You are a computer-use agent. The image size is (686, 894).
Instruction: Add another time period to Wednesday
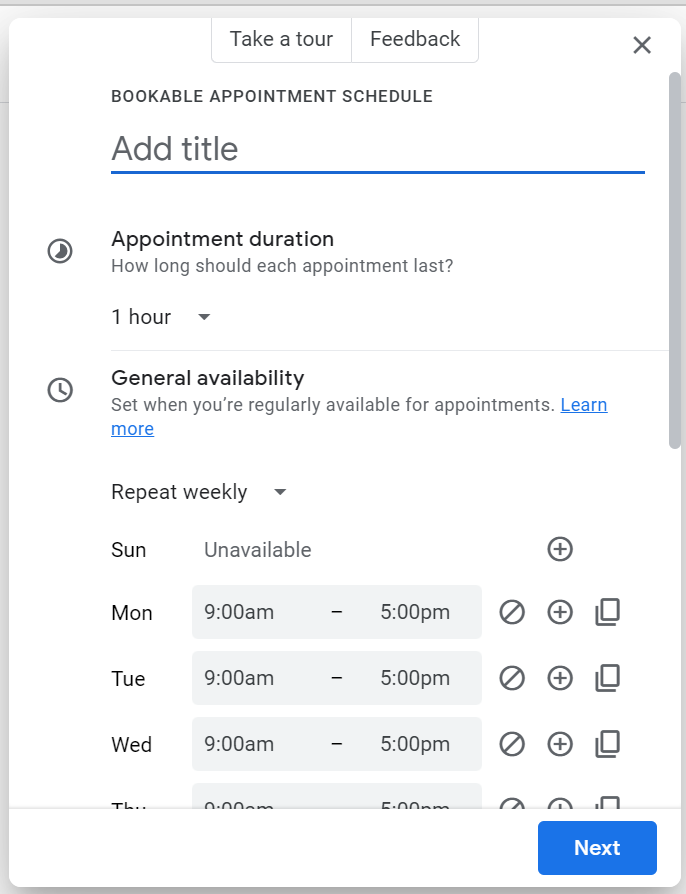[560, 744]
